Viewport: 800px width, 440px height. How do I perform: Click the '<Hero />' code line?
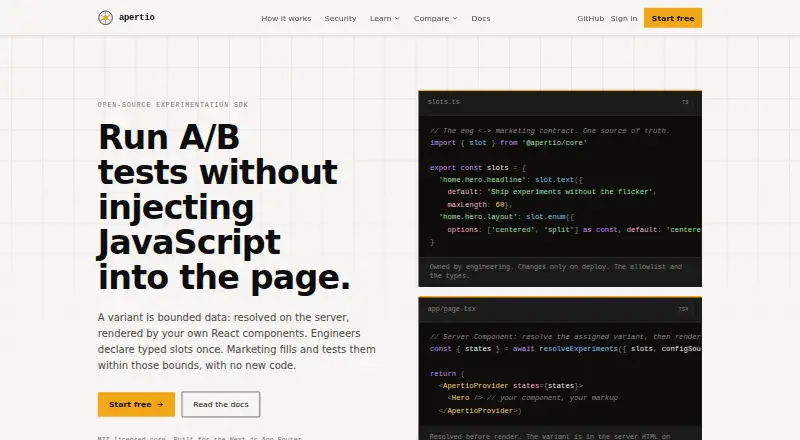[x=533, y=398]
